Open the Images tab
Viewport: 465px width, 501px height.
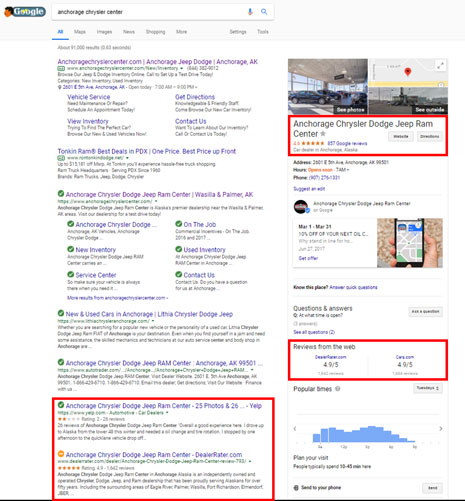pos(104,32)
